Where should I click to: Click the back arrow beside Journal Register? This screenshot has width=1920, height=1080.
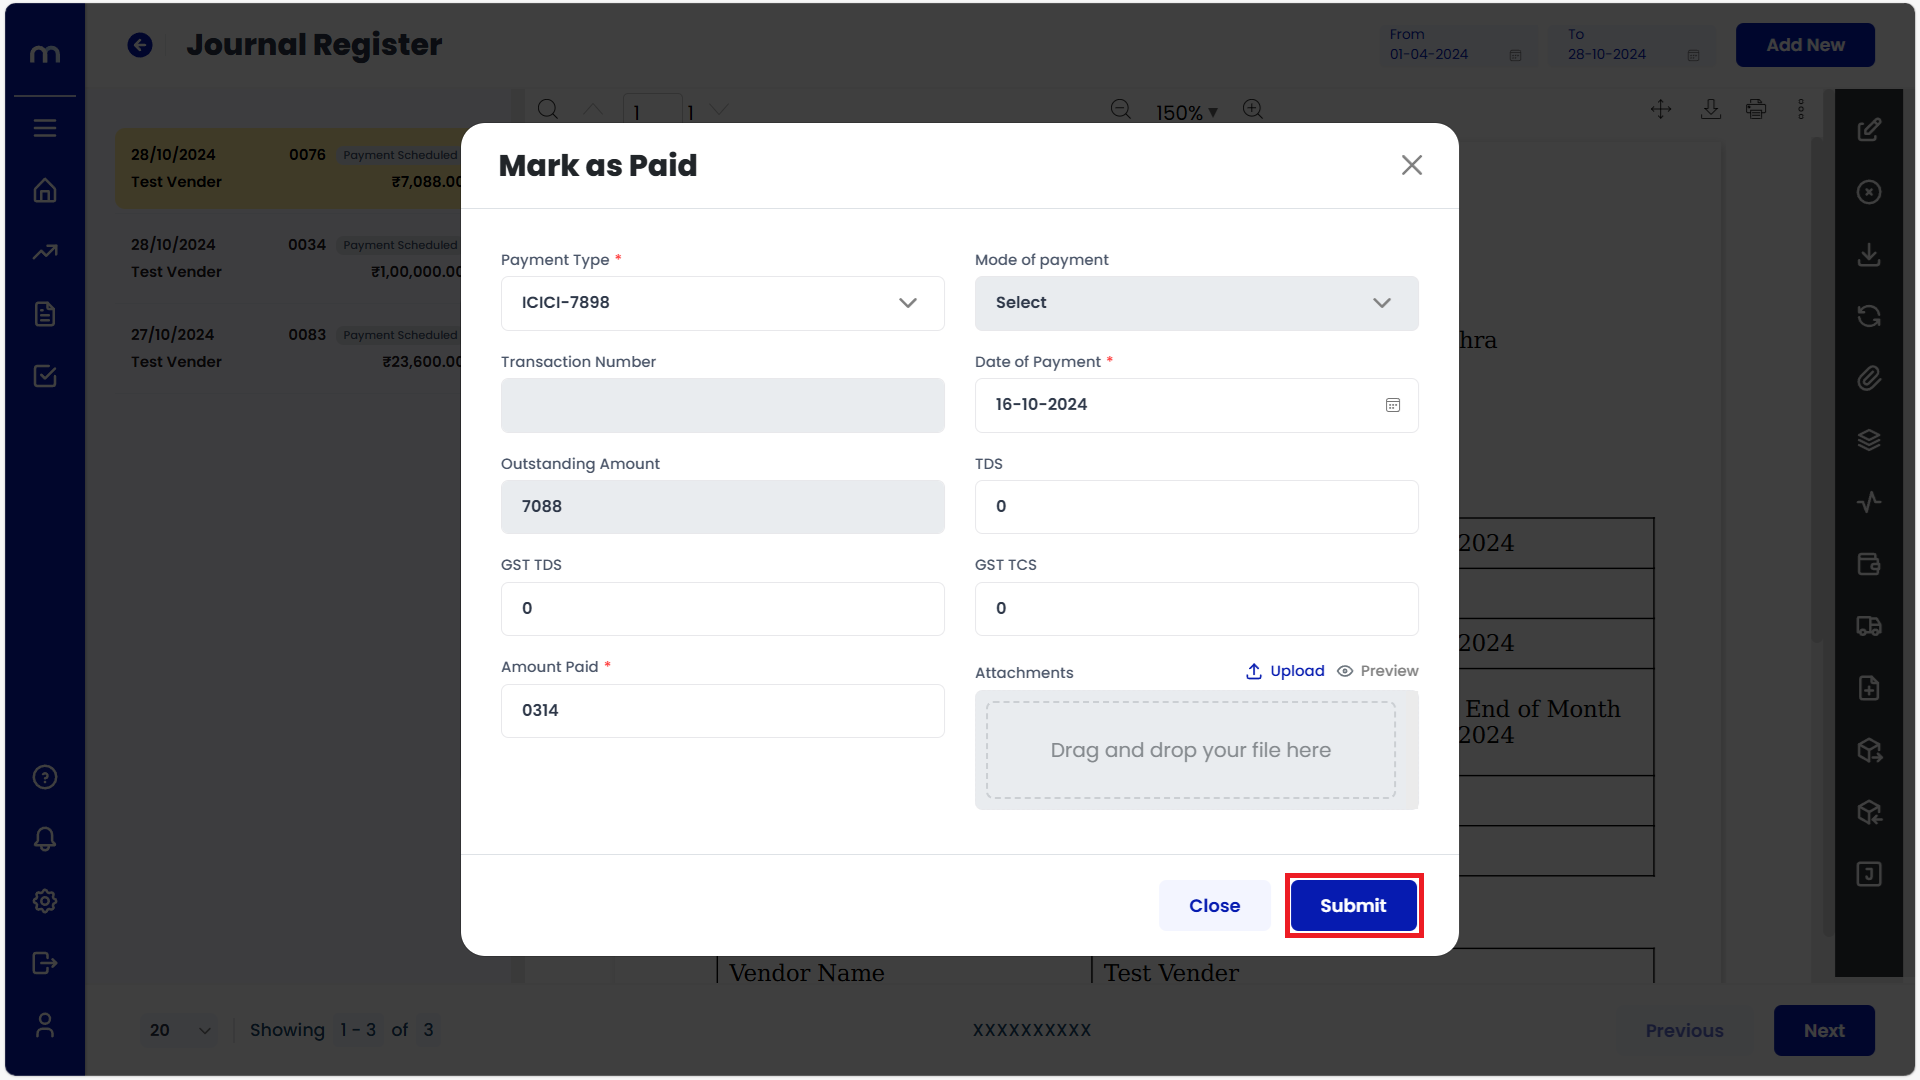point(140,45)
